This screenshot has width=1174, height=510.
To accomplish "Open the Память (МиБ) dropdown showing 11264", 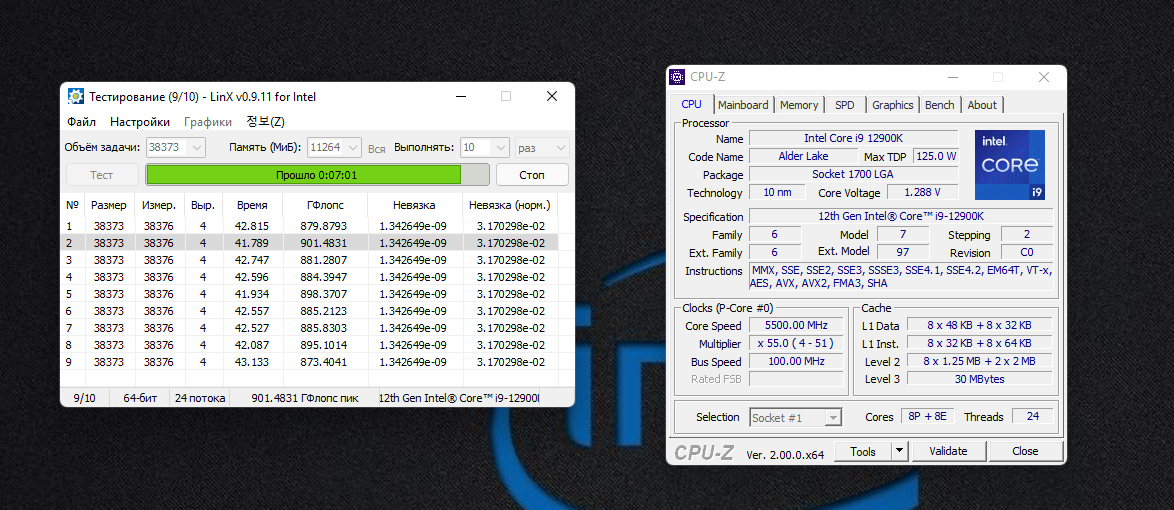I will 335,148.
